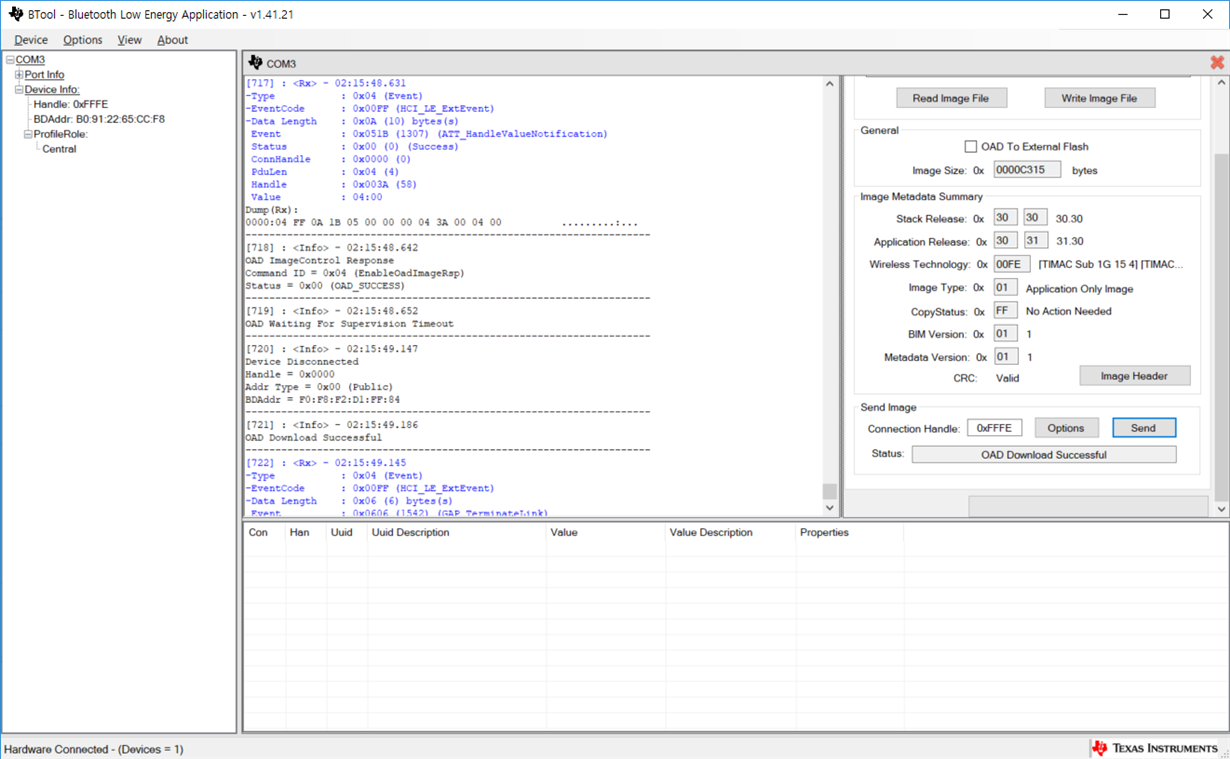The image size is (1230, 759).
Task: Click the Texas Instruments logo in status bar
Action: (x=1156, y=748)
